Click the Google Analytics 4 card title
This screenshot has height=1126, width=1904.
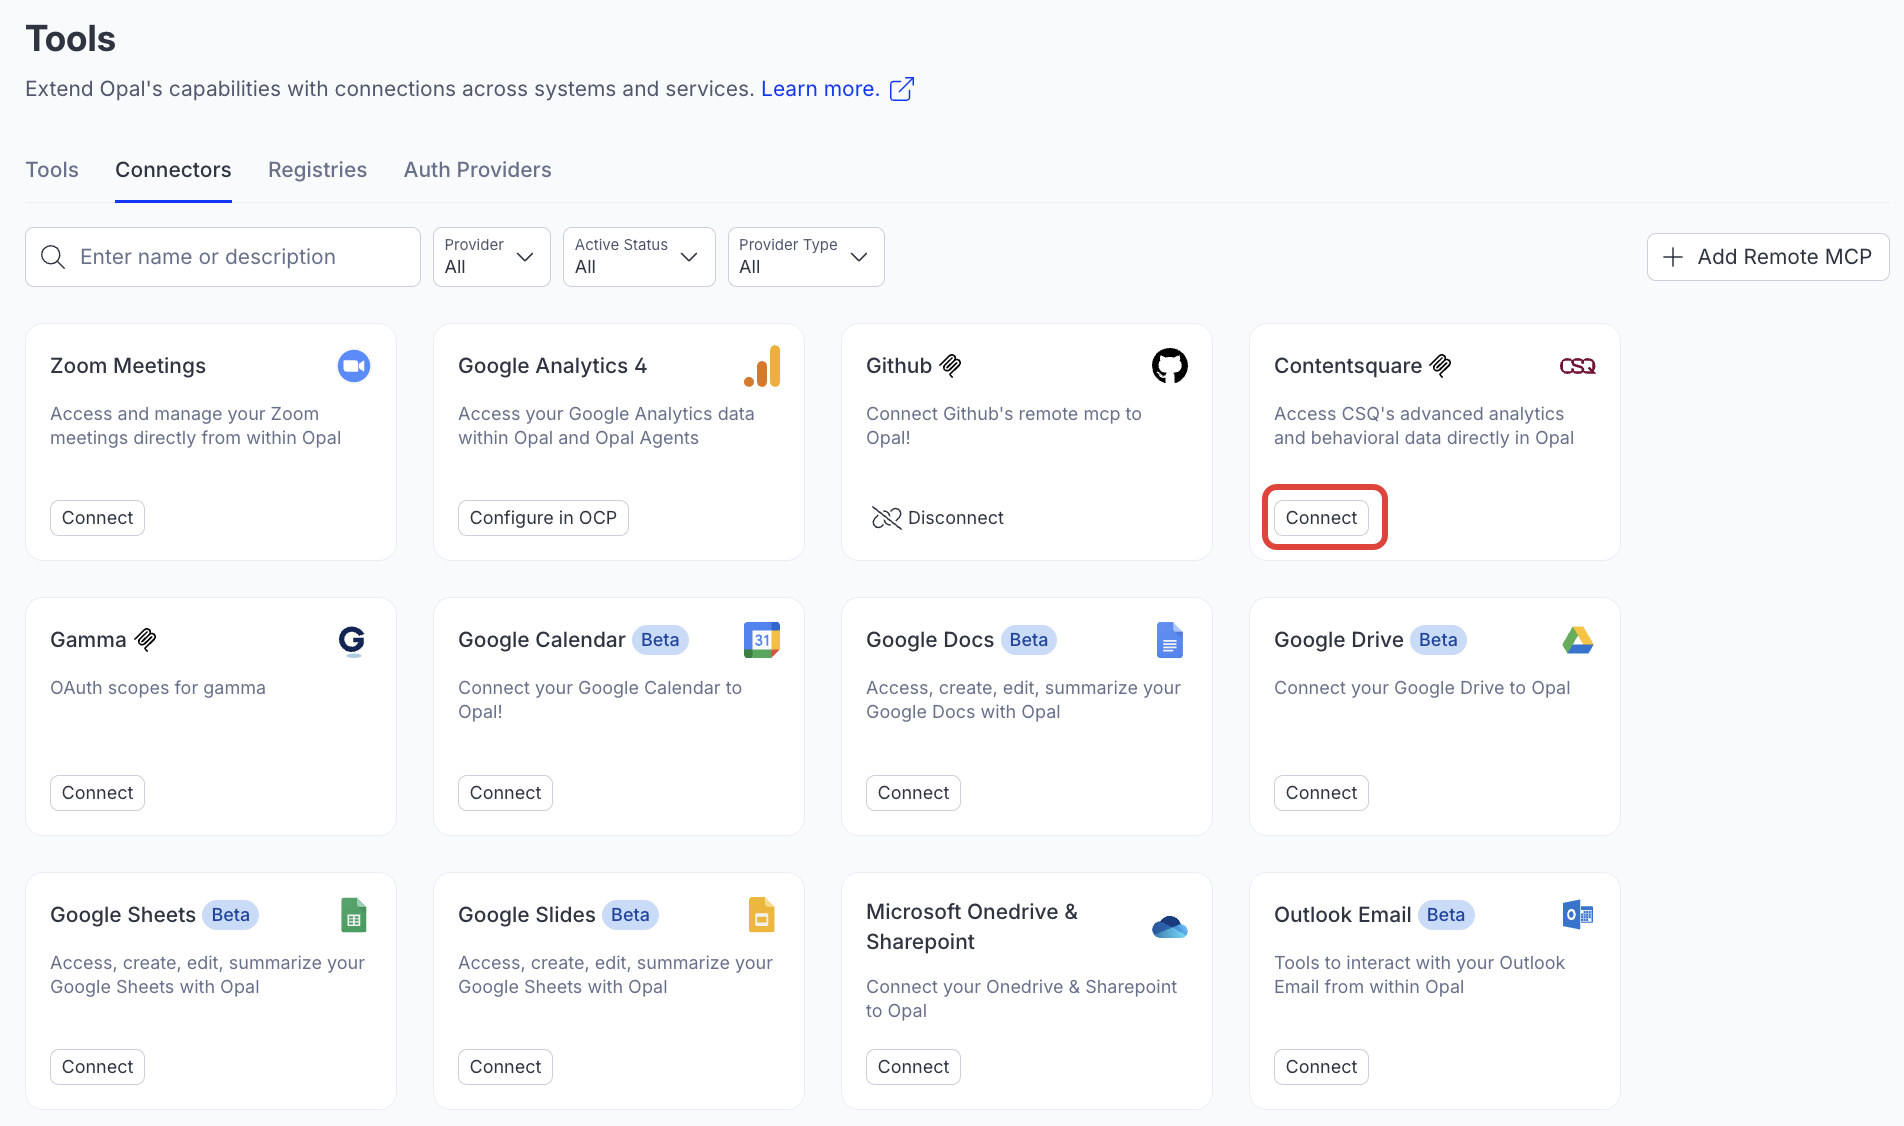tap(552, 366)
